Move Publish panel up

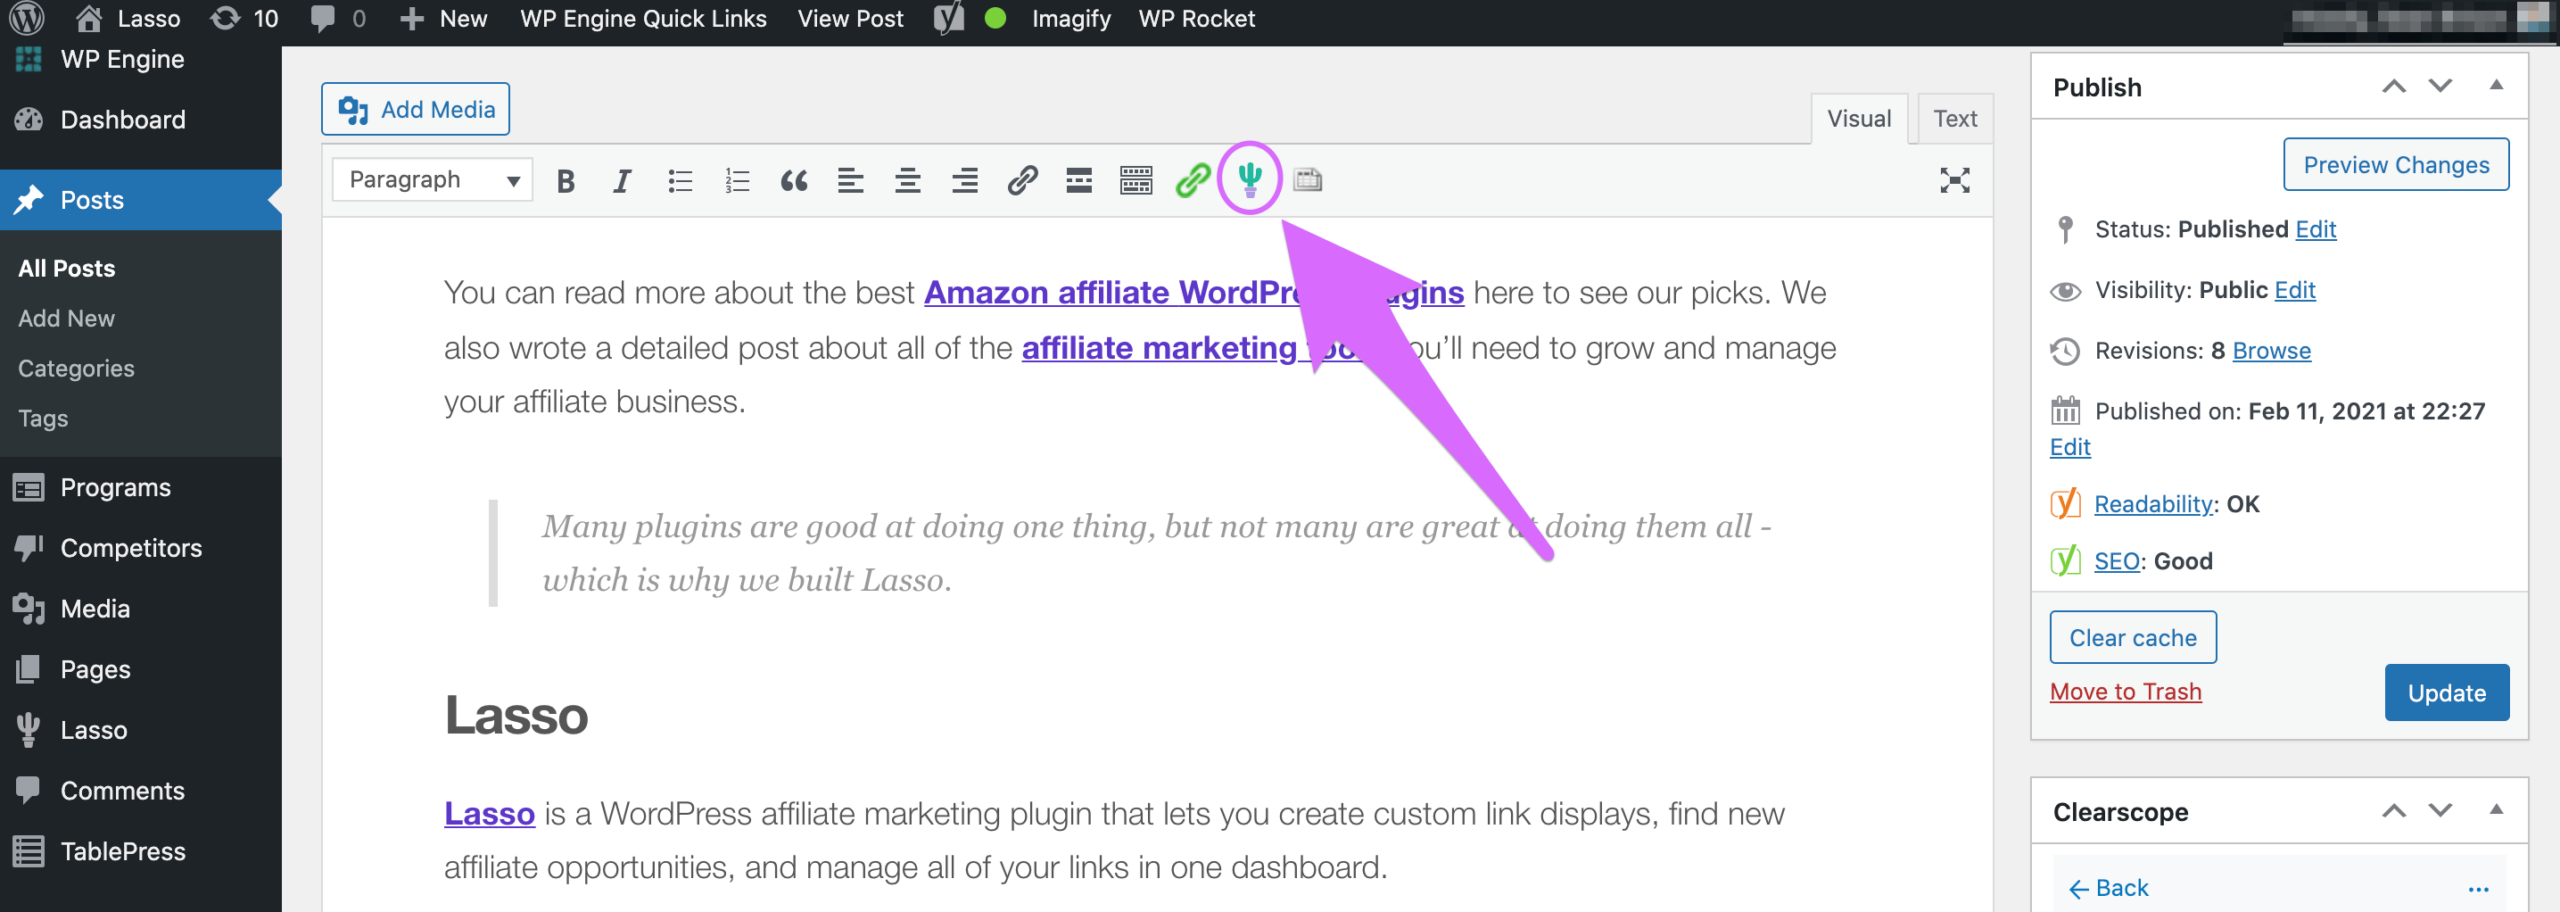tap(2393, 87)
